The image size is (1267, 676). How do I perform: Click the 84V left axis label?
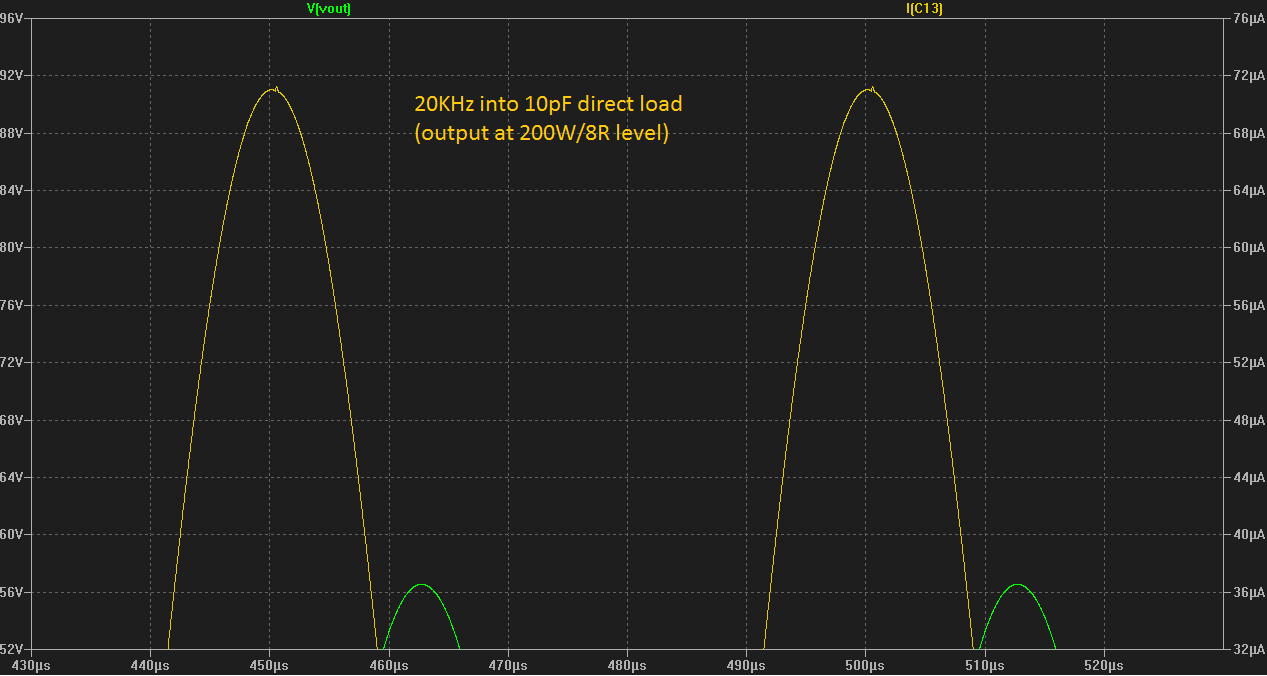point(12,190)
